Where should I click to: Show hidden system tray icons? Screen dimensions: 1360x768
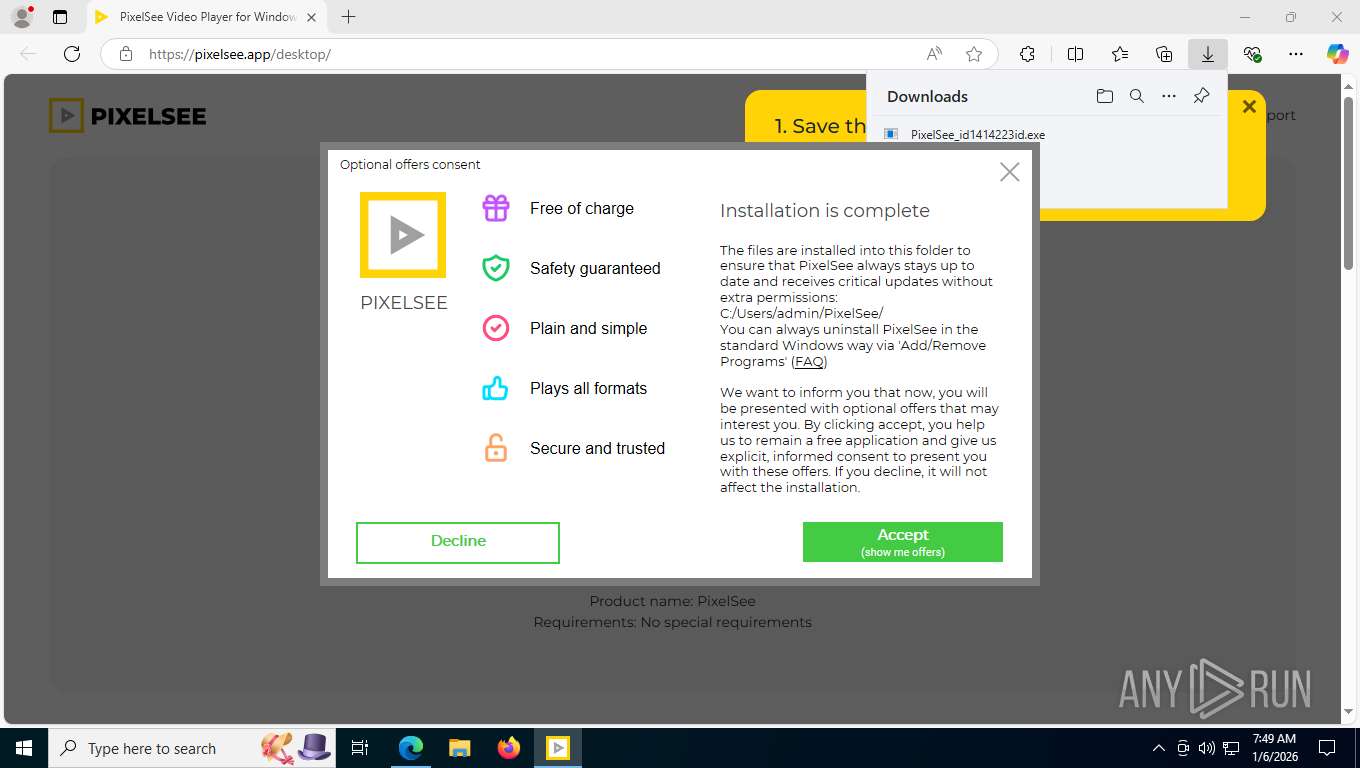coord(1159,748)
